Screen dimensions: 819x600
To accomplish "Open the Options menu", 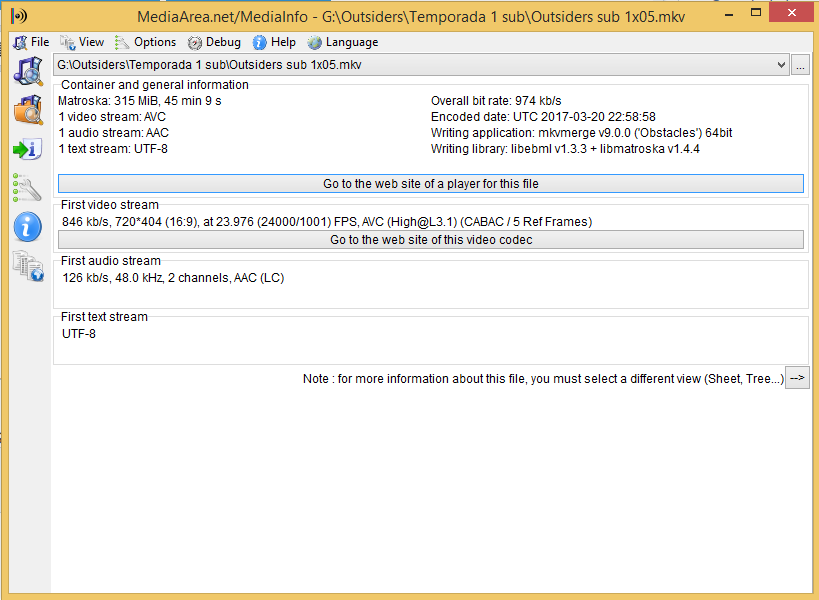I will [146, 42].
